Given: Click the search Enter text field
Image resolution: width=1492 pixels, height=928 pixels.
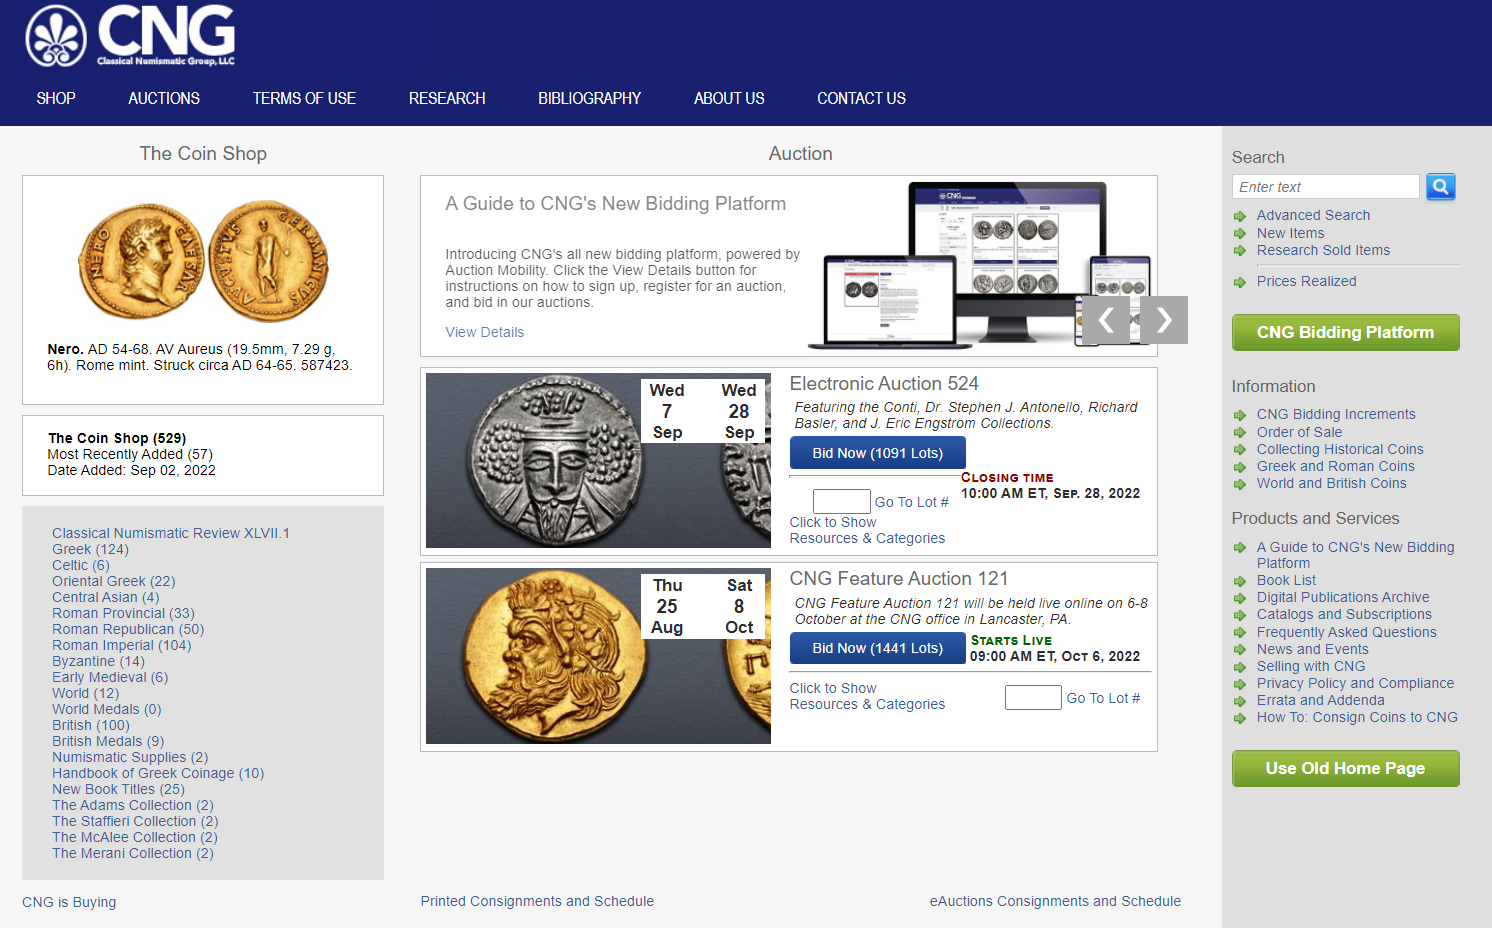Looking at the screenshot, I should click(x=1326, y=187).
